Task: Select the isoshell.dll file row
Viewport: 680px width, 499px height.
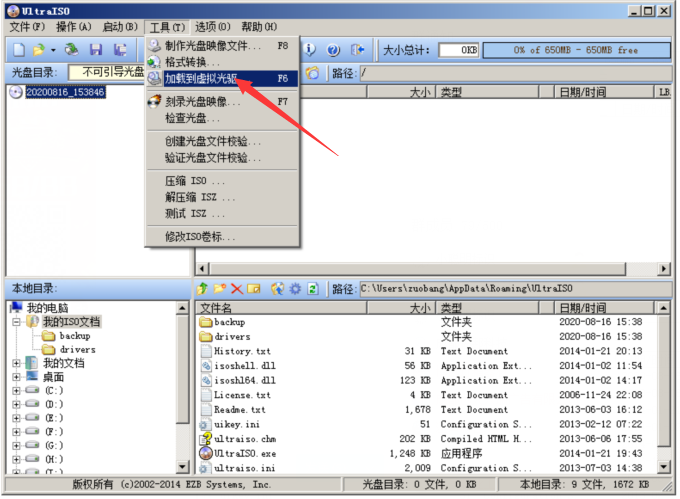Action: [426, 366]
